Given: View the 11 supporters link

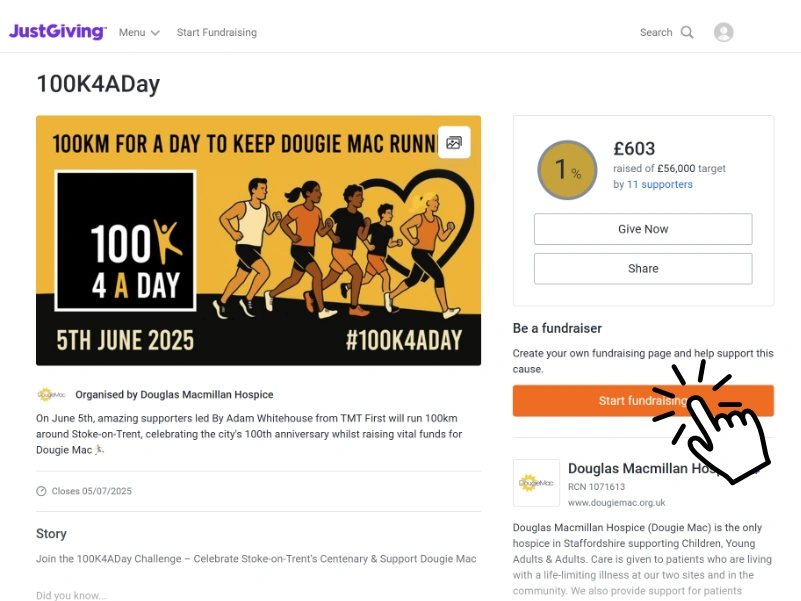Looking at the screenshot, I should pos(659,184).
